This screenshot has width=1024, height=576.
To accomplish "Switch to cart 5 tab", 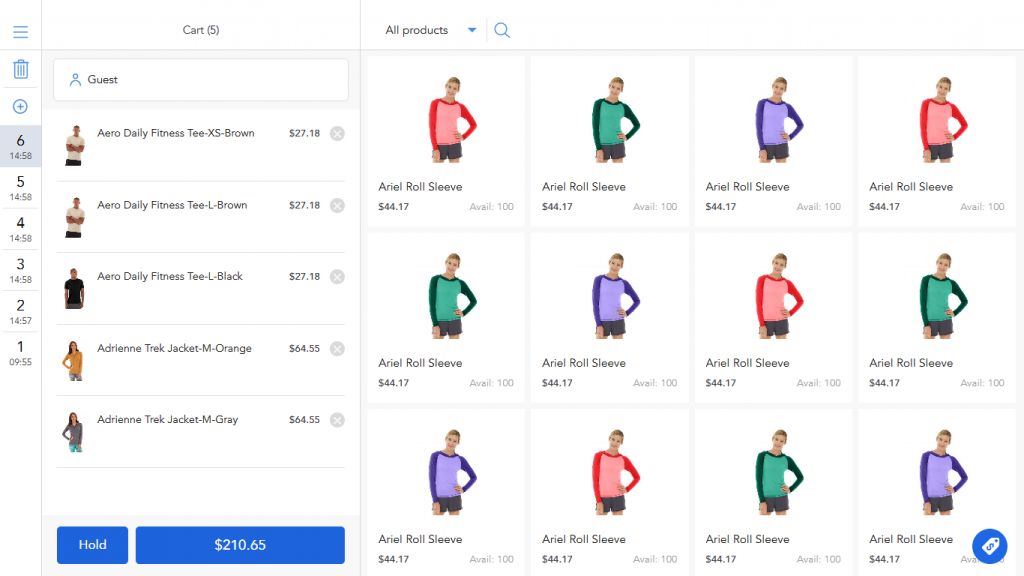I will click(x=20, y=187).
